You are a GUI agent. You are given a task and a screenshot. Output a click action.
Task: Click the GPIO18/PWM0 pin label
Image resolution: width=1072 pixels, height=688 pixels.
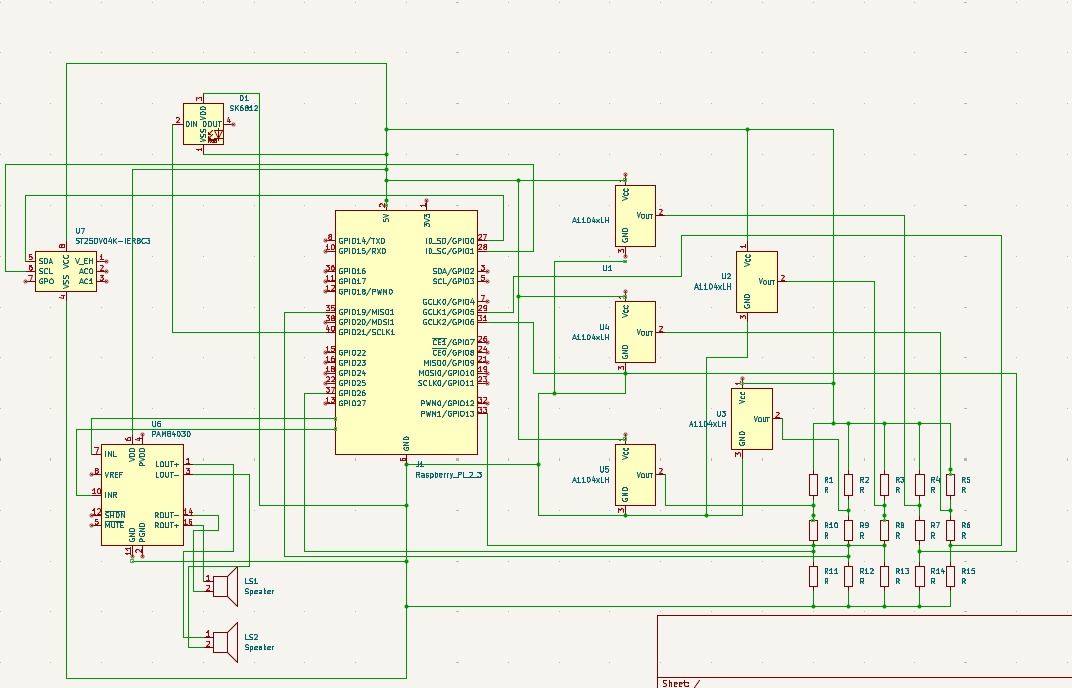coord(366,292)
